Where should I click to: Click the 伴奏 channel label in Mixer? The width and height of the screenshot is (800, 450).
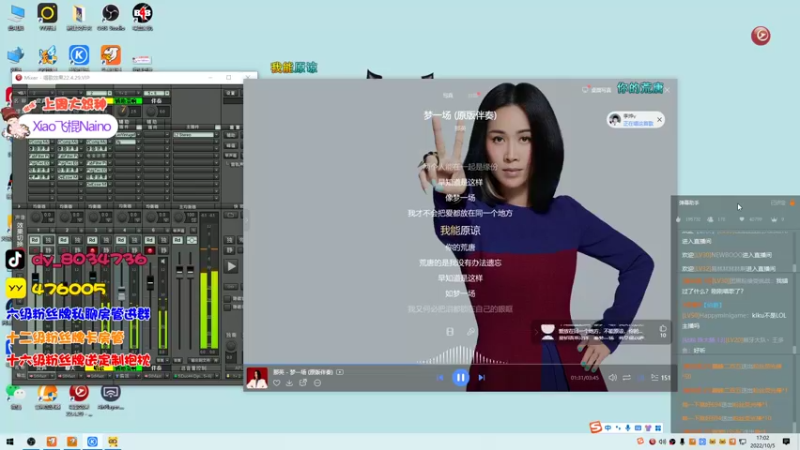[156, 101]
